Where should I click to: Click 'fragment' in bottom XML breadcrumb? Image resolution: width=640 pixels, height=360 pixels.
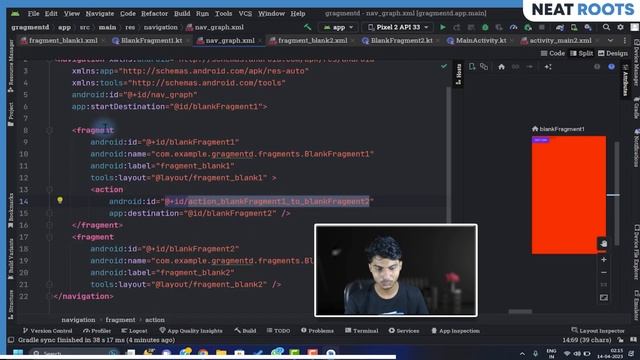(120, 320)
